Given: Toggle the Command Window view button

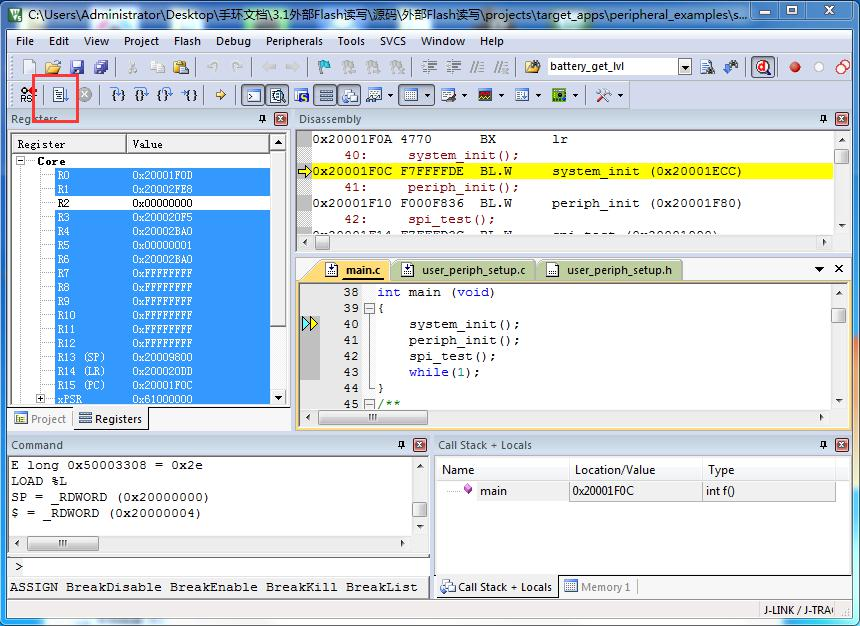Looking at the screenshot, I should coord(253,95).
